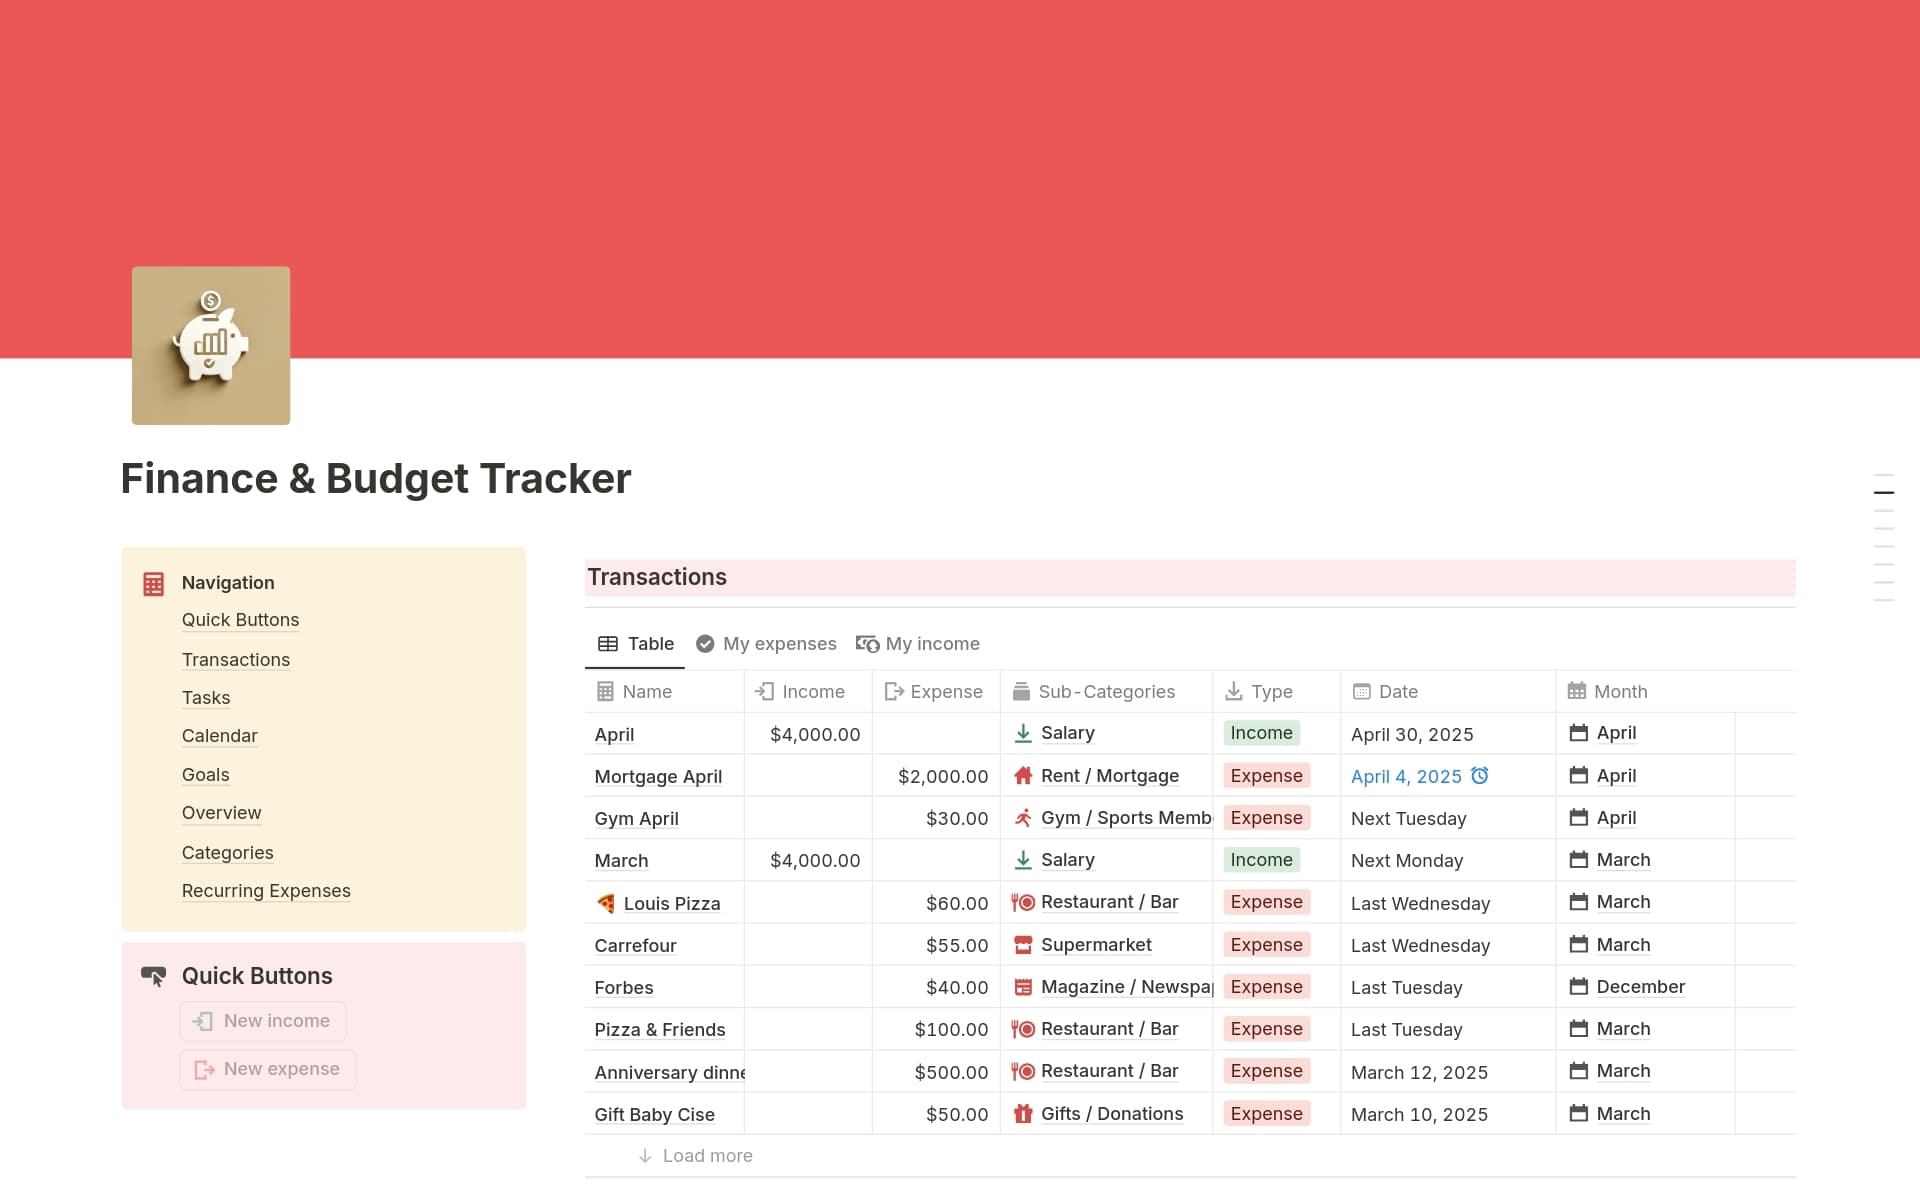This screenshot has width=1920, height=1199.
Task: Open the Date column header menu
Action: click(x=1398, y=691)
